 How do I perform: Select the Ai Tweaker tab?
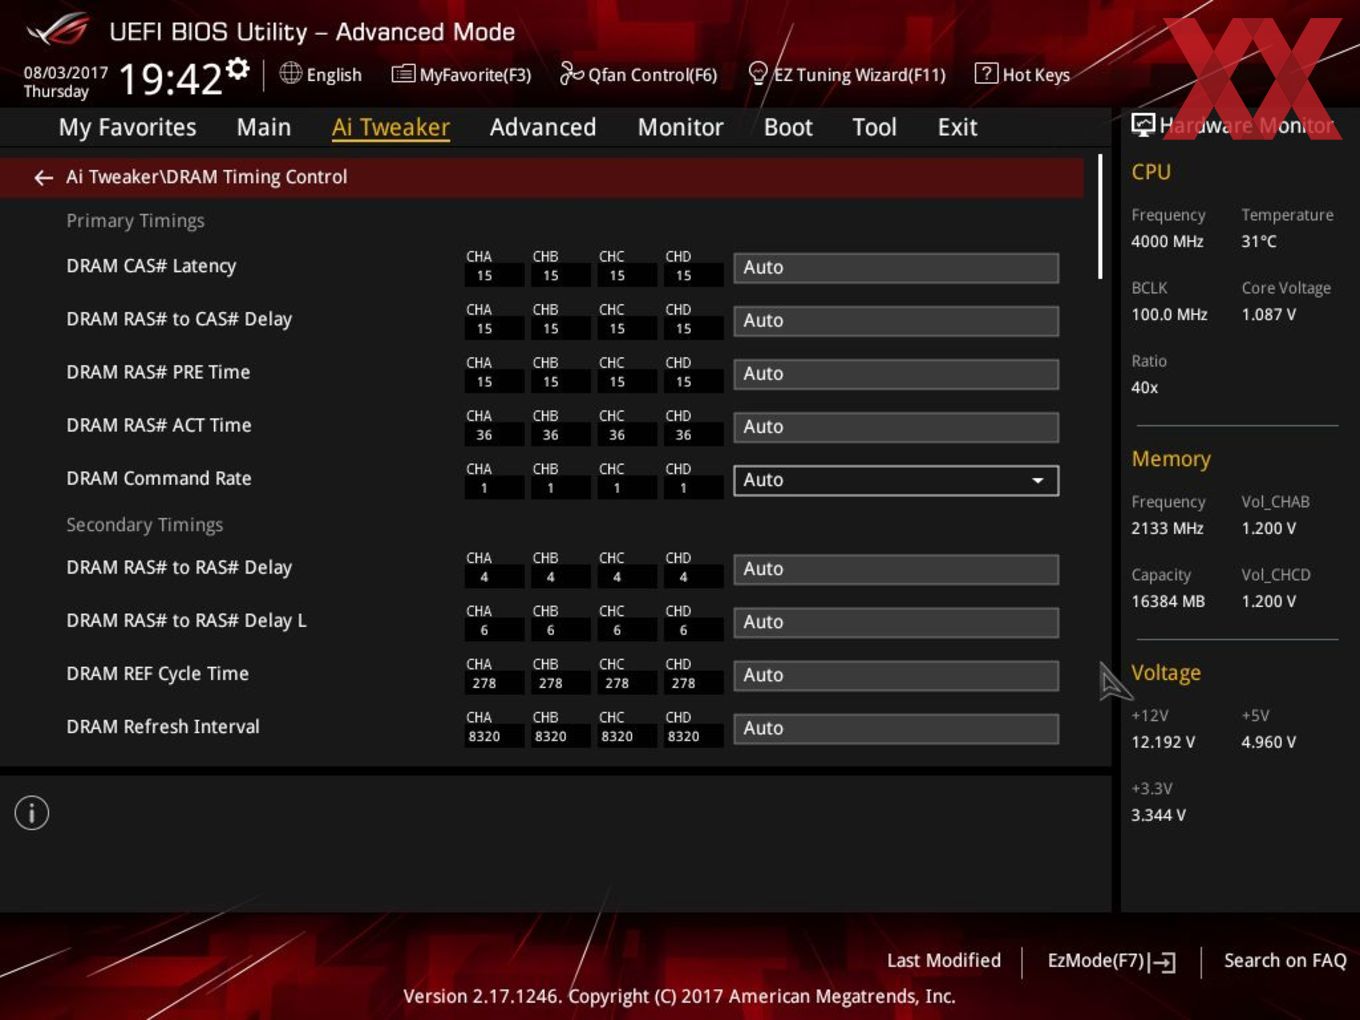391,128
